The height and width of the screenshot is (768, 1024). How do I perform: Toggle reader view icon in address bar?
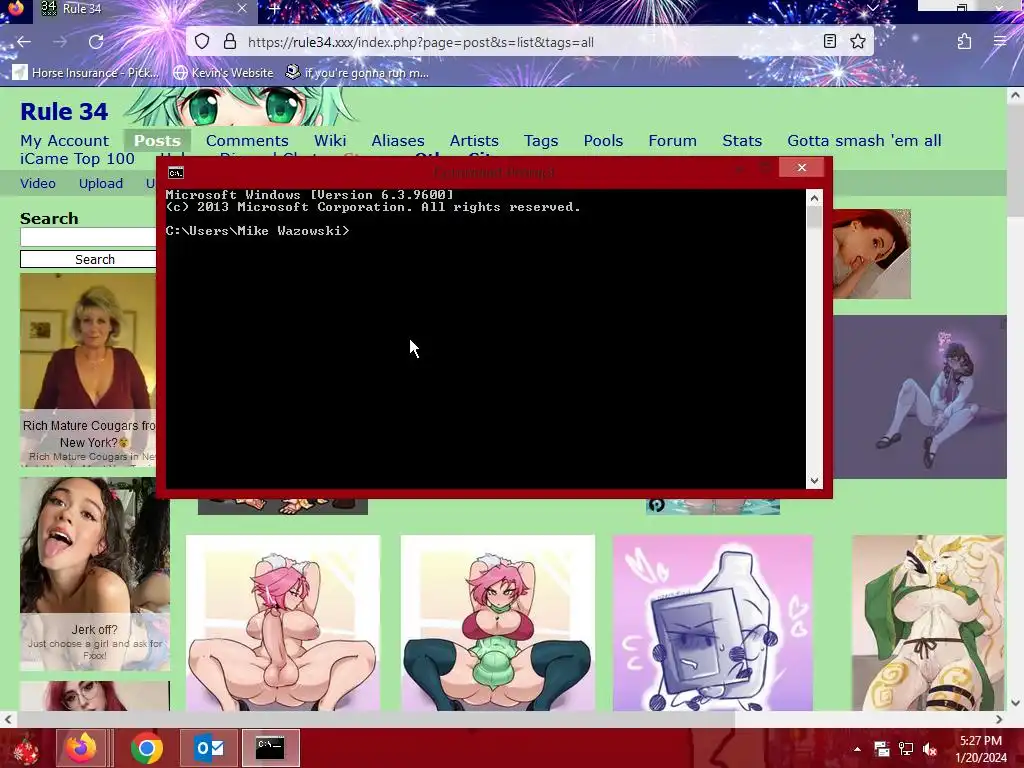[829, 42]
